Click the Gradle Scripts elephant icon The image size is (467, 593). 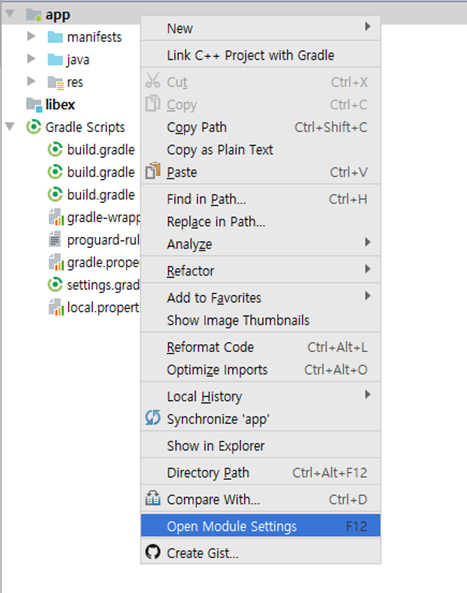[34, 127]
